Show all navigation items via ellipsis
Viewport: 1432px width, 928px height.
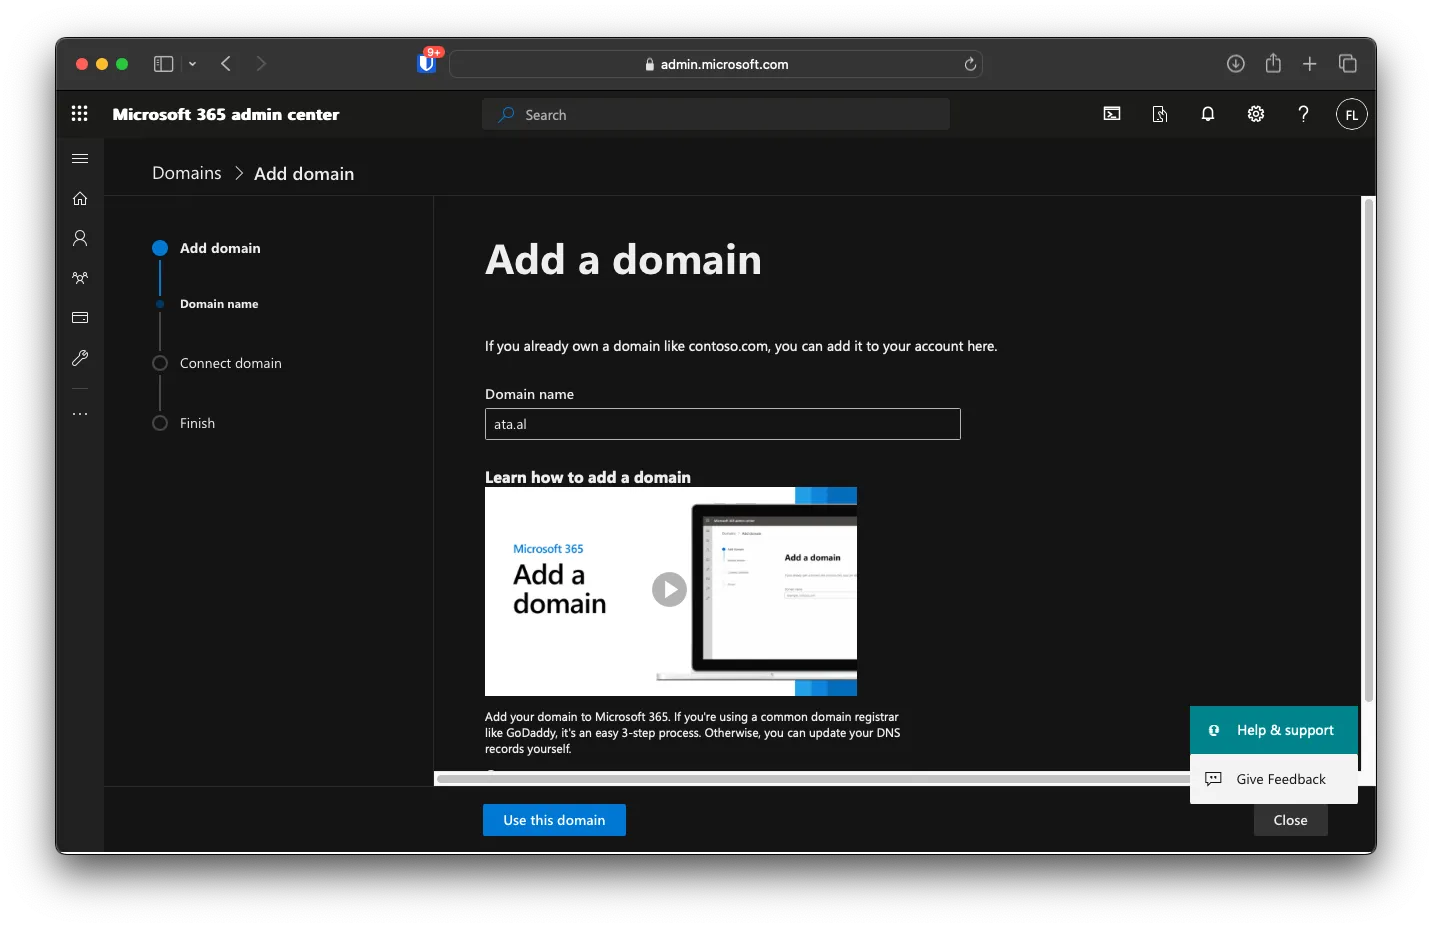[80, 414]
